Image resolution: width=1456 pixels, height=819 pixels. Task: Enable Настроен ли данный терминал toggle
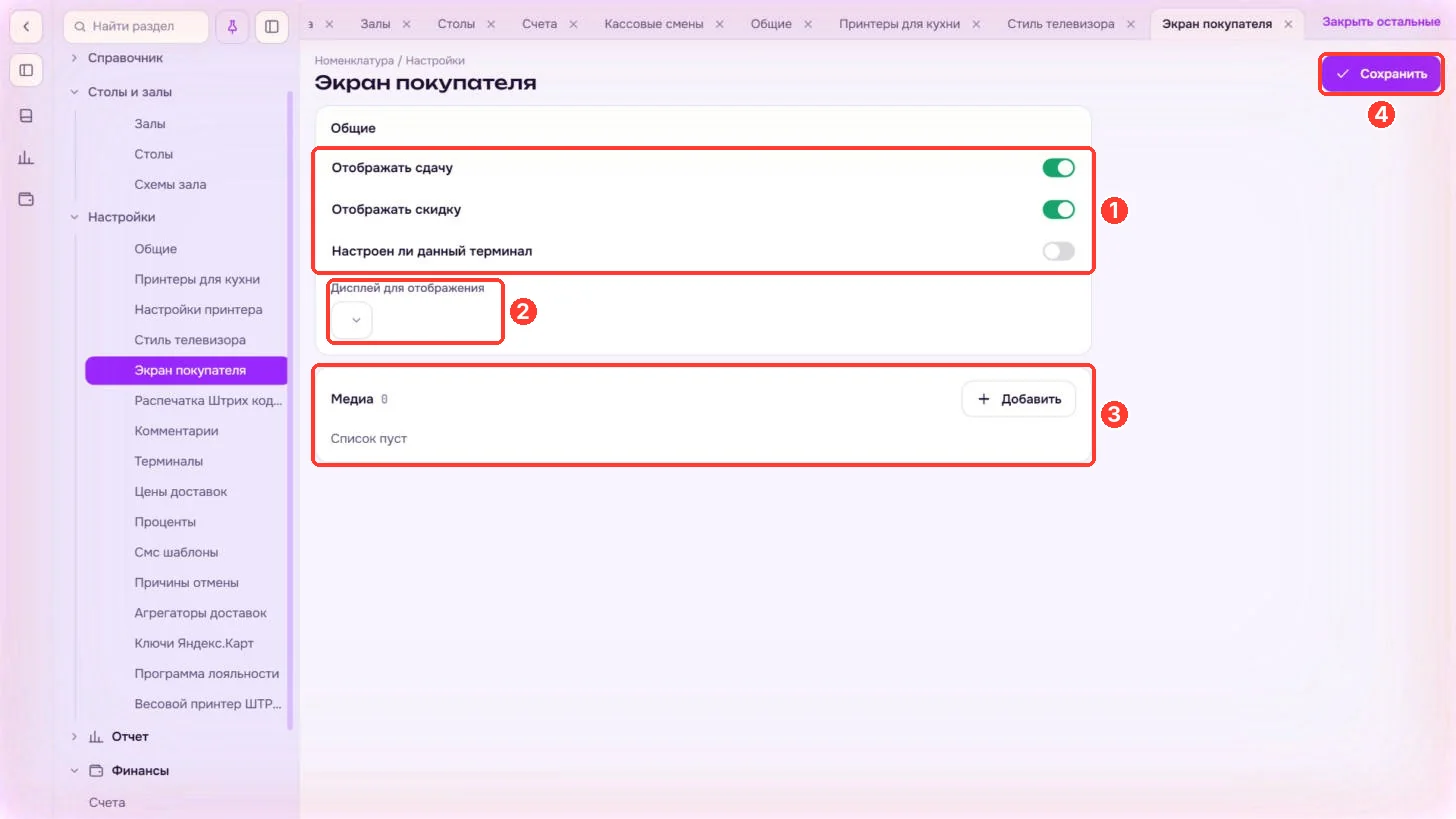pyautogui.click(x=1058, y=251)
